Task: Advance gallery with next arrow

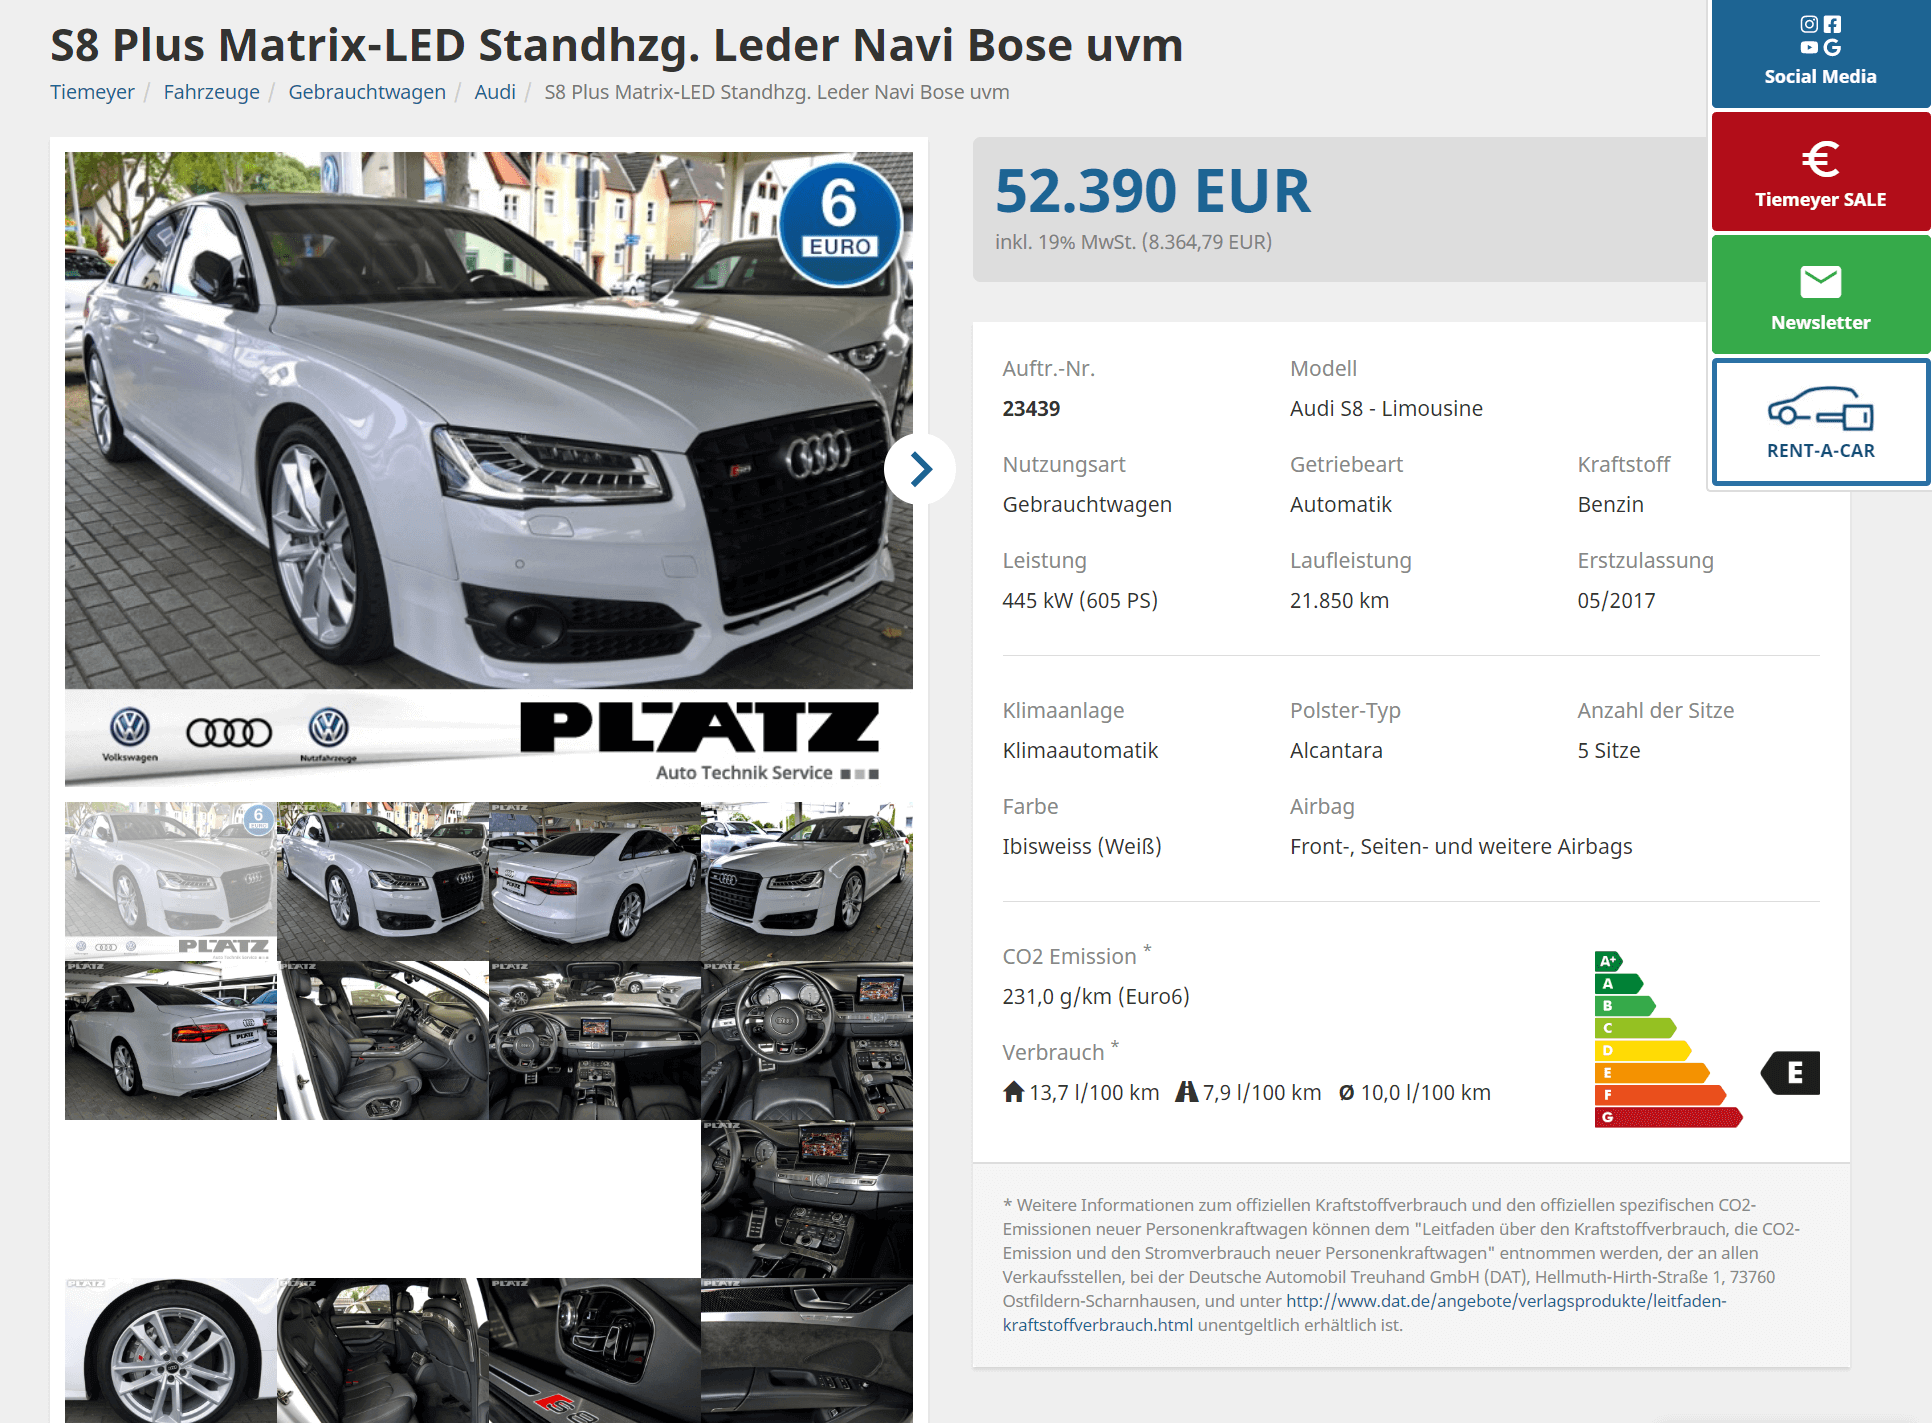Action: (920, 468)
